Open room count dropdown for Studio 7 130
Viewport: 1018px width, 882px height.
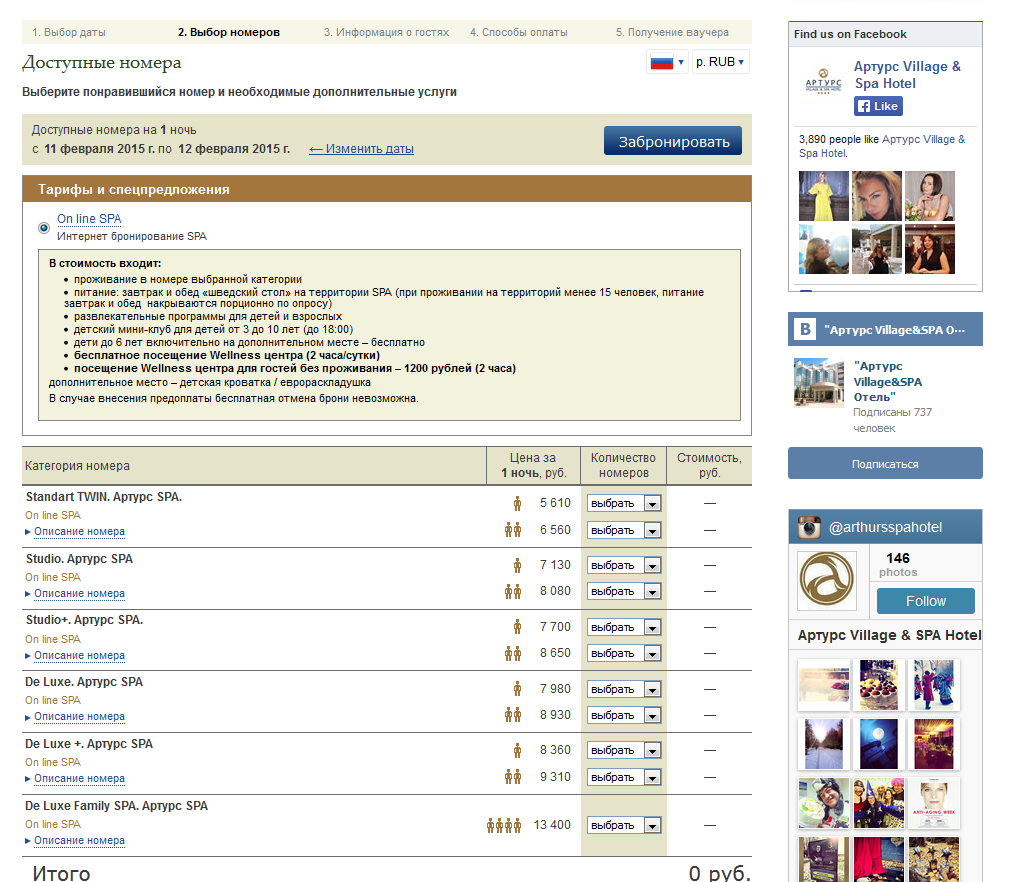pos(624,565)
